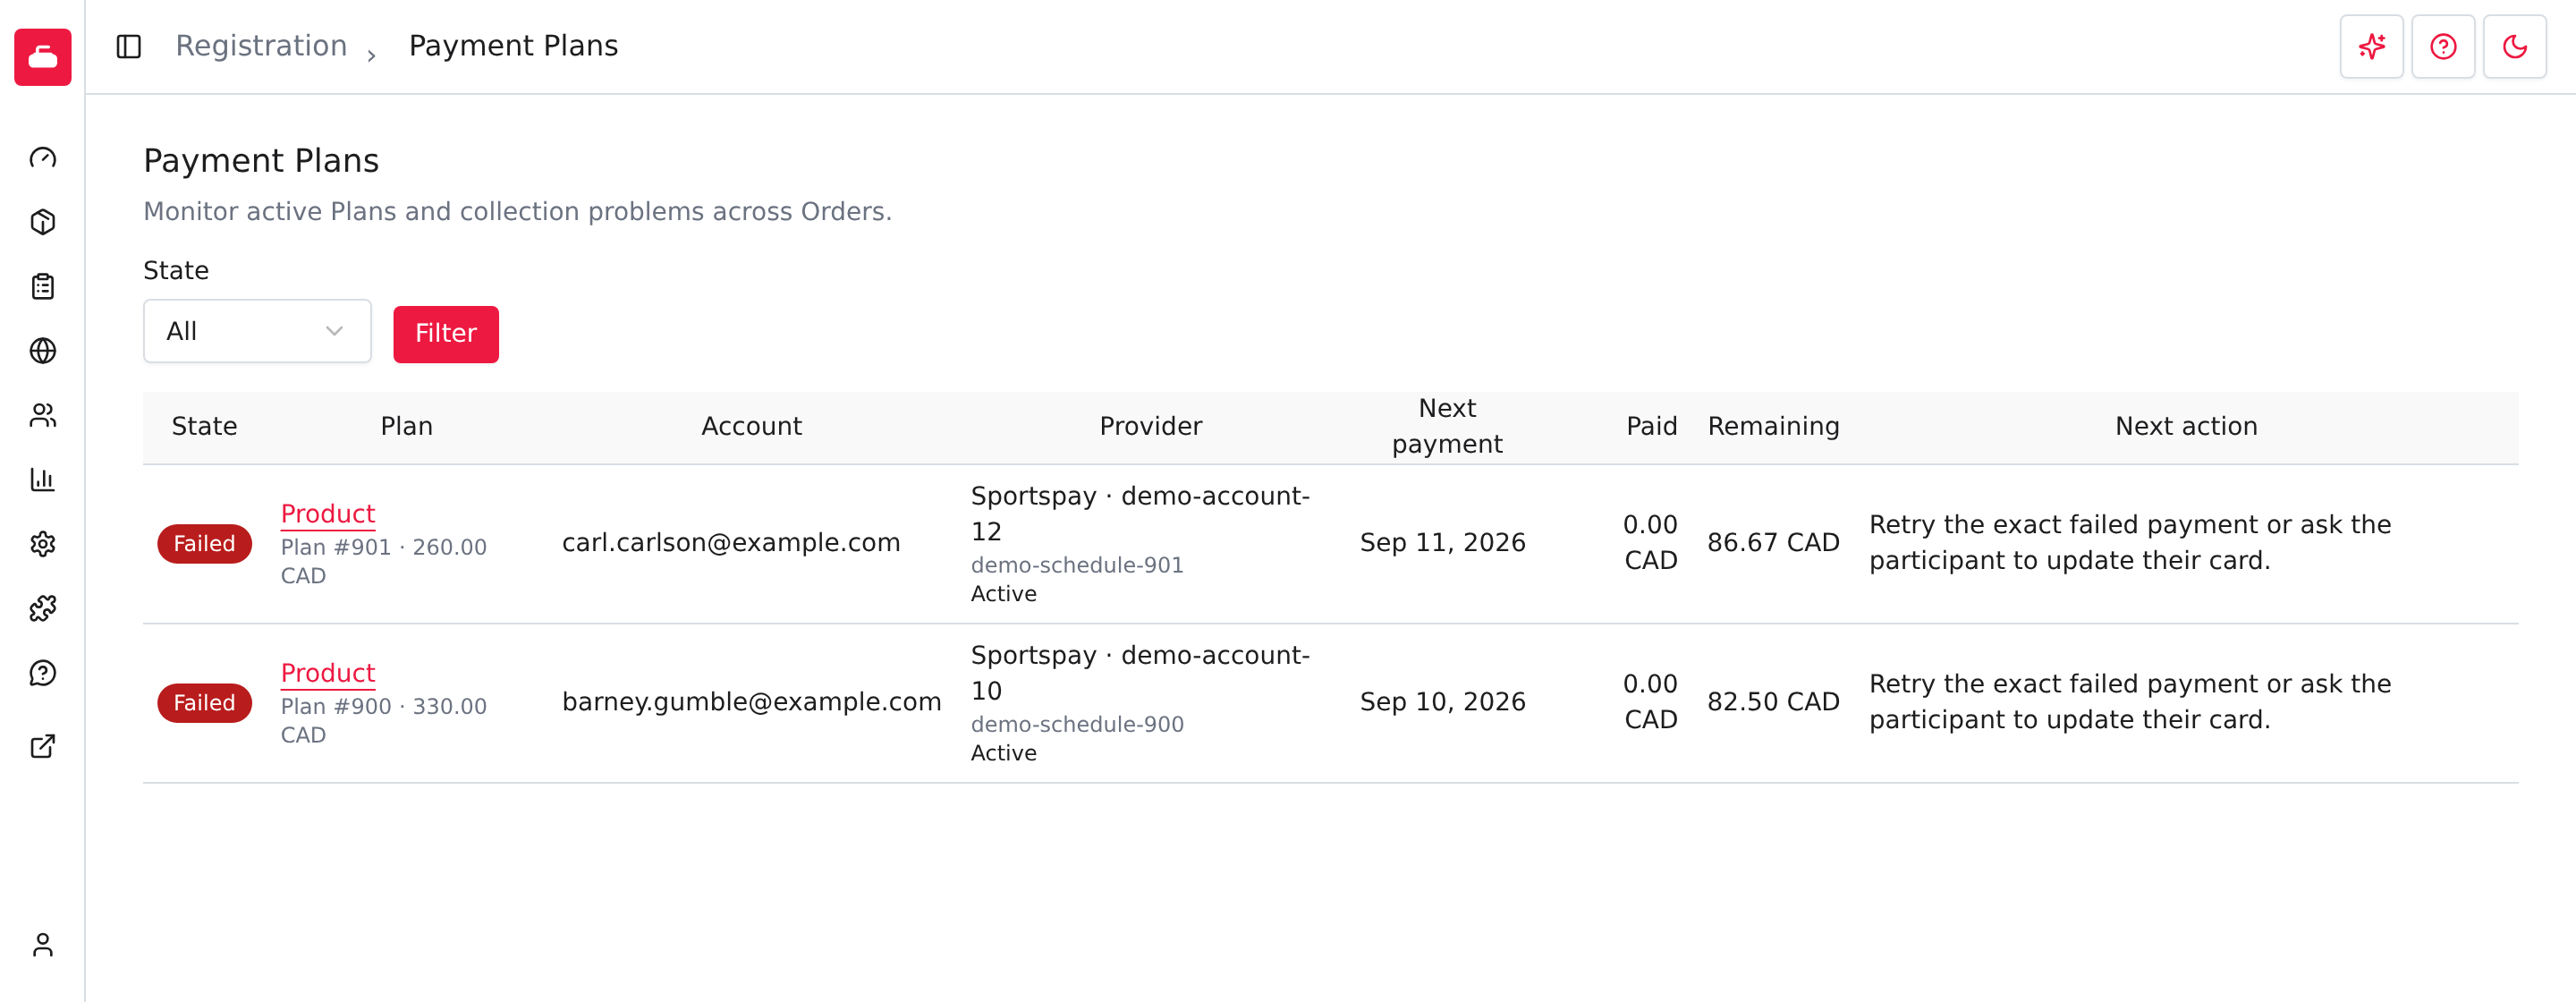
Task: Click the Failed badge for Plan #900
Action: click(x=204, y=703)
